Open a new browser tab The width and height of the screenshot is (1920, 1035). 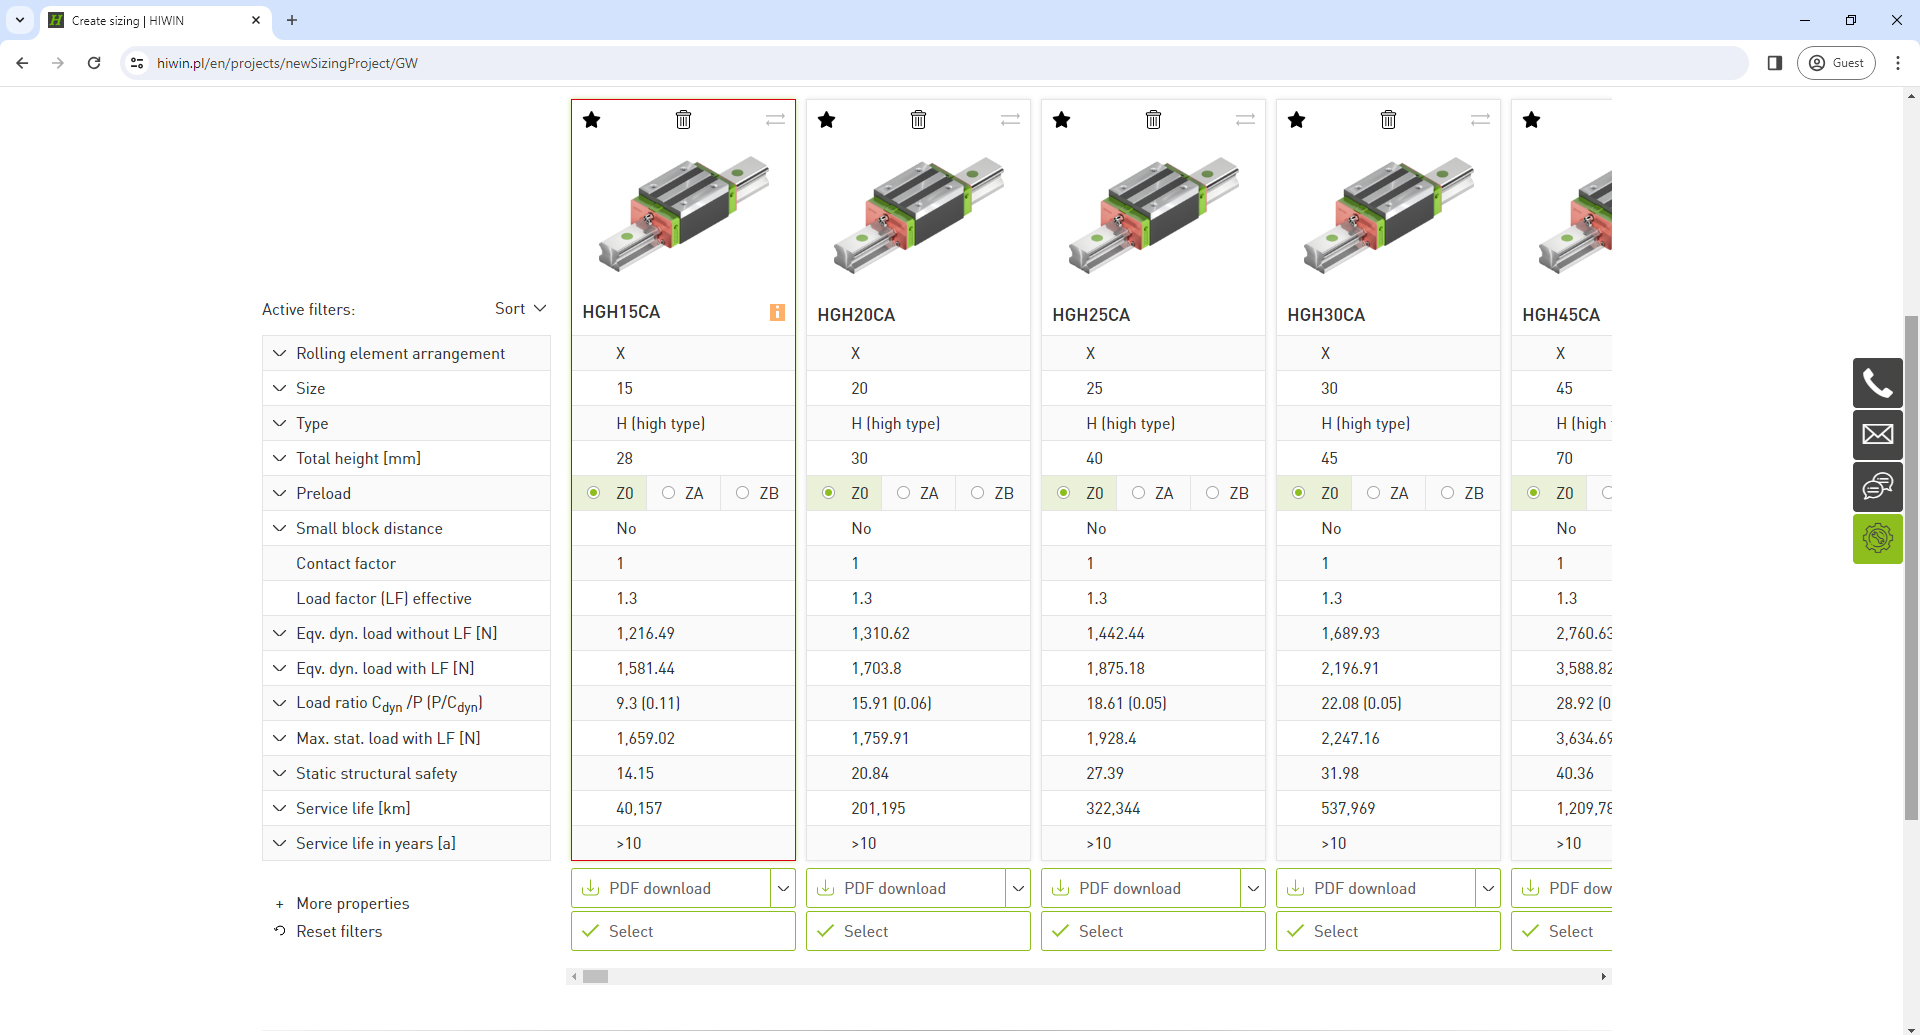[292, 20]
